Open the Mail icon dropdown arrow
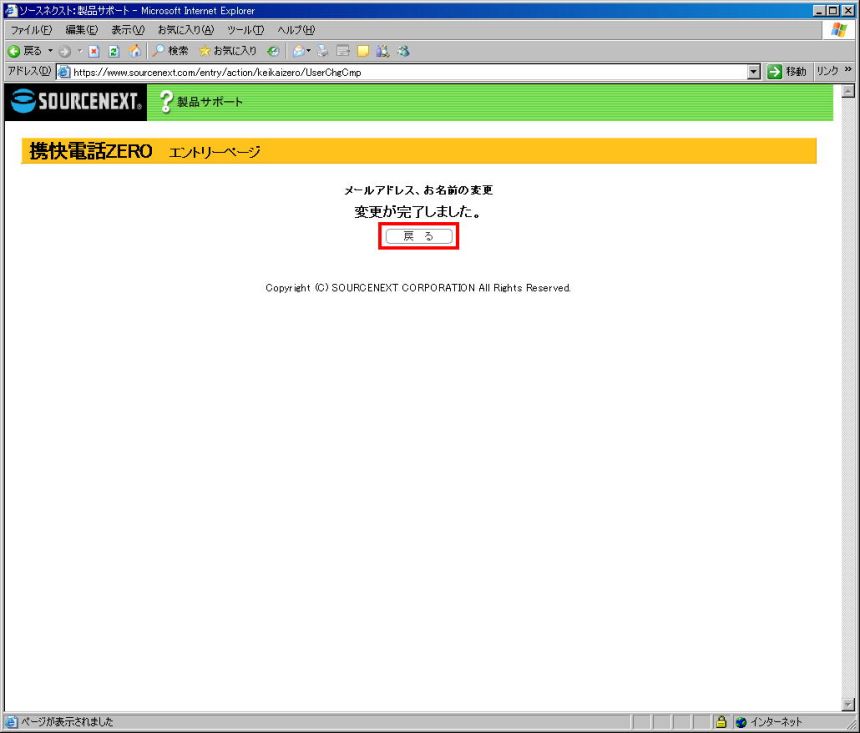This screenshot has height=733, width=860. click(309, 51)
